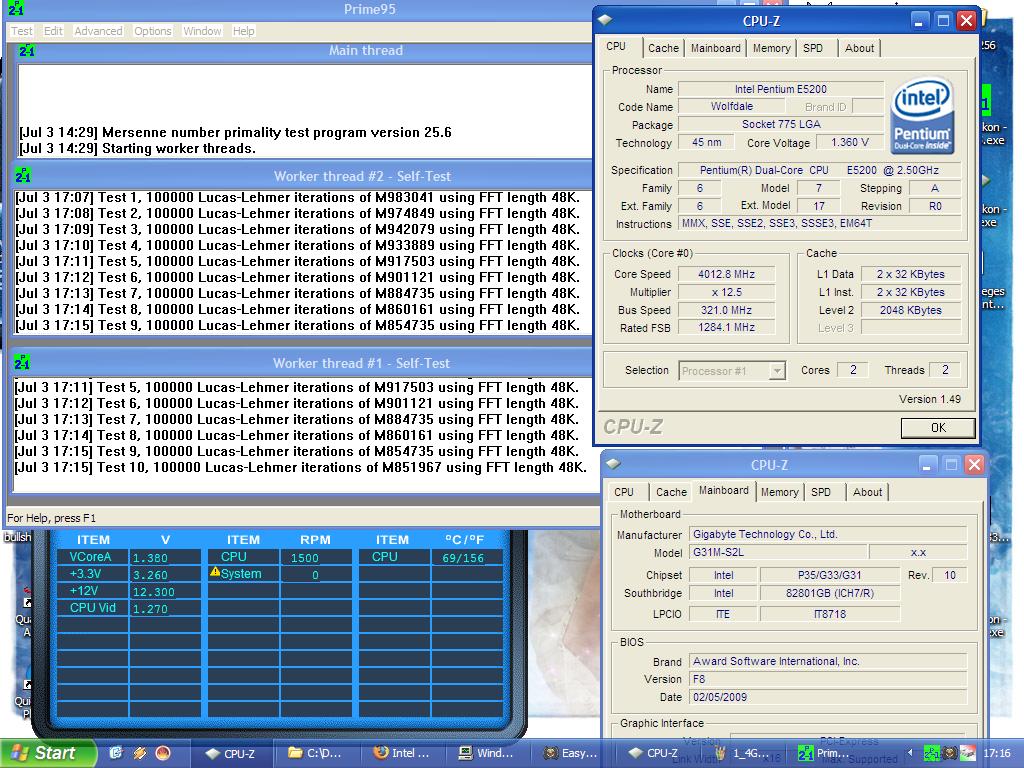
Task: Click the Core Speed value 4012.8 MHz
Action: (726, 274)
